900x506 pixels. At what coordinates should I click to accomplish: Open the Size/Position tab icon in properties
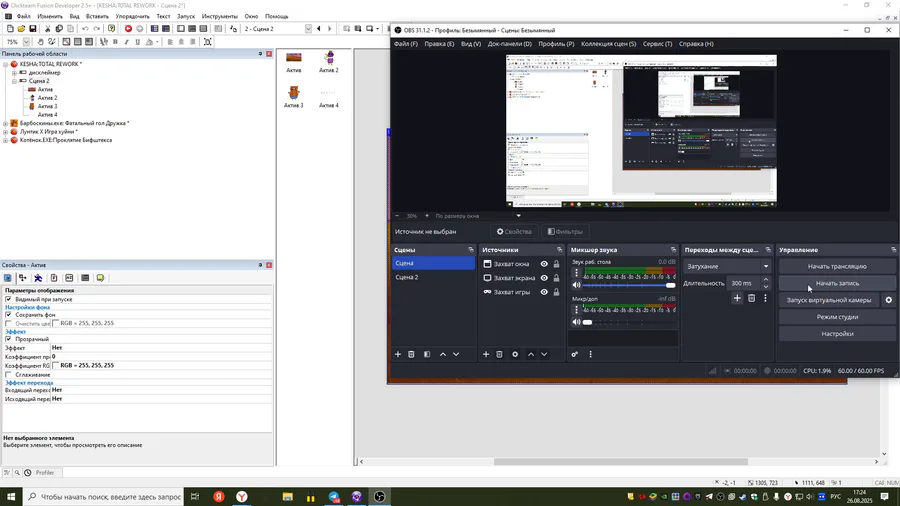[22, 278]
